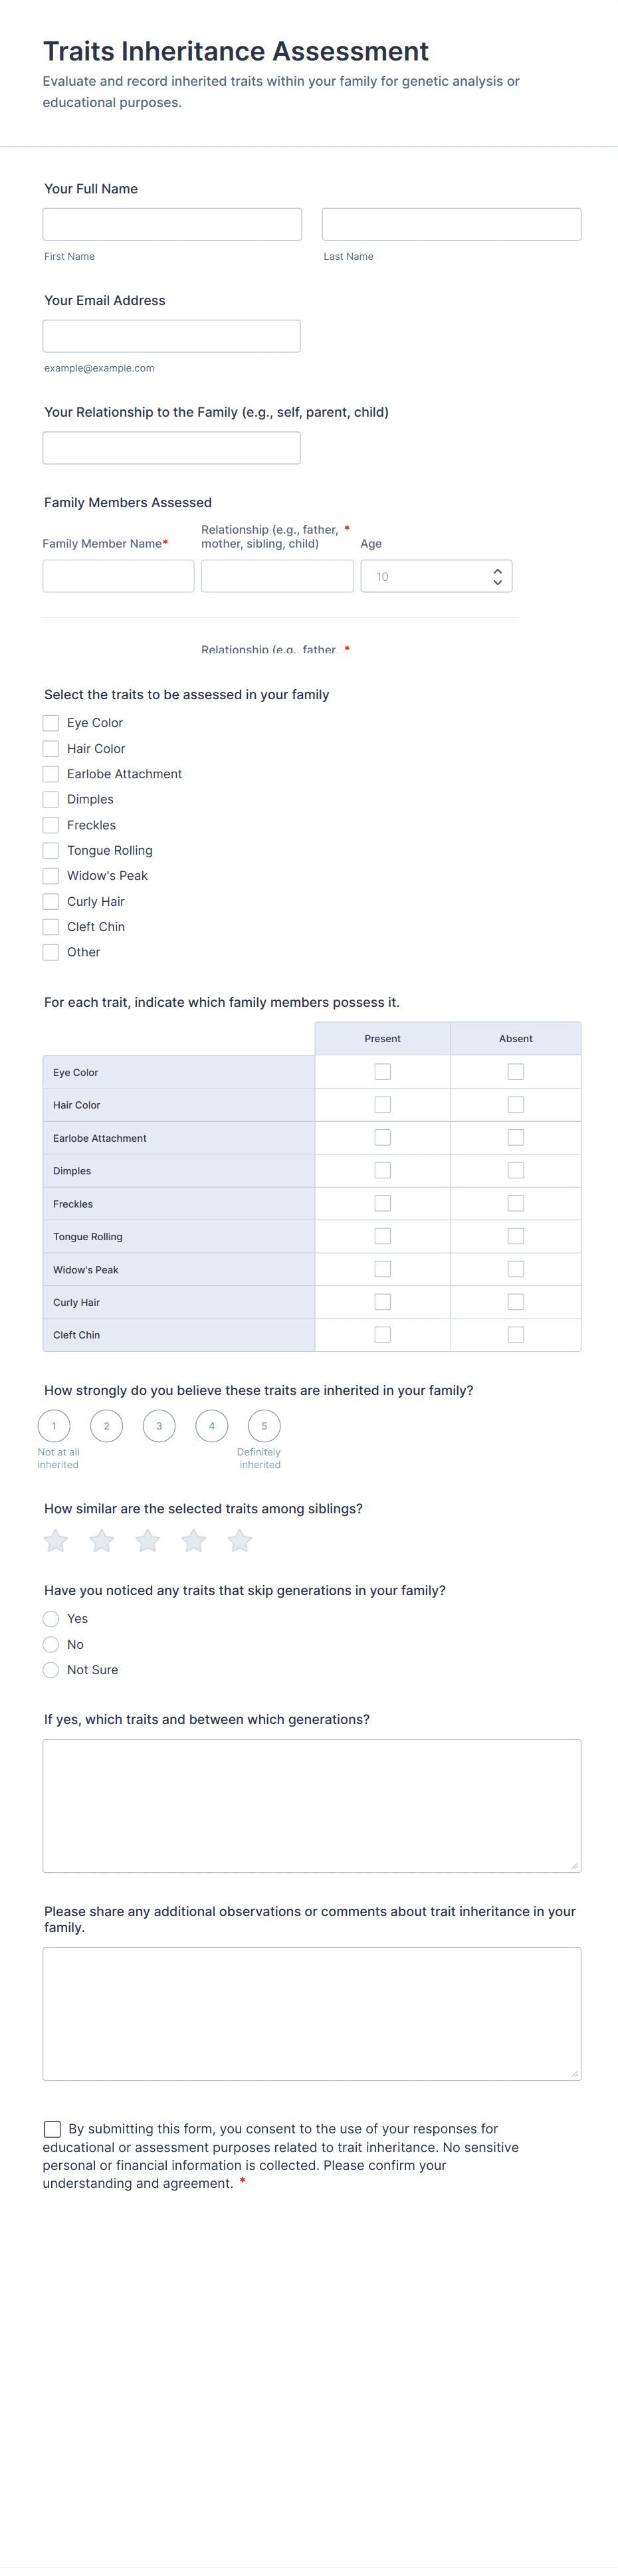
Task: Mark Eye Color as Present in the table
Action: [x=382, y=1071]
